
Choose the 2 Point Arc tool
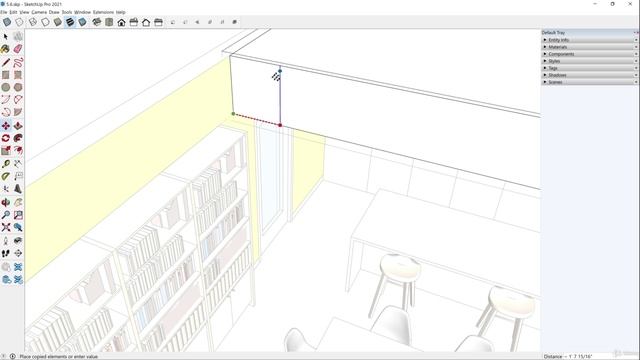click(18, 100)
